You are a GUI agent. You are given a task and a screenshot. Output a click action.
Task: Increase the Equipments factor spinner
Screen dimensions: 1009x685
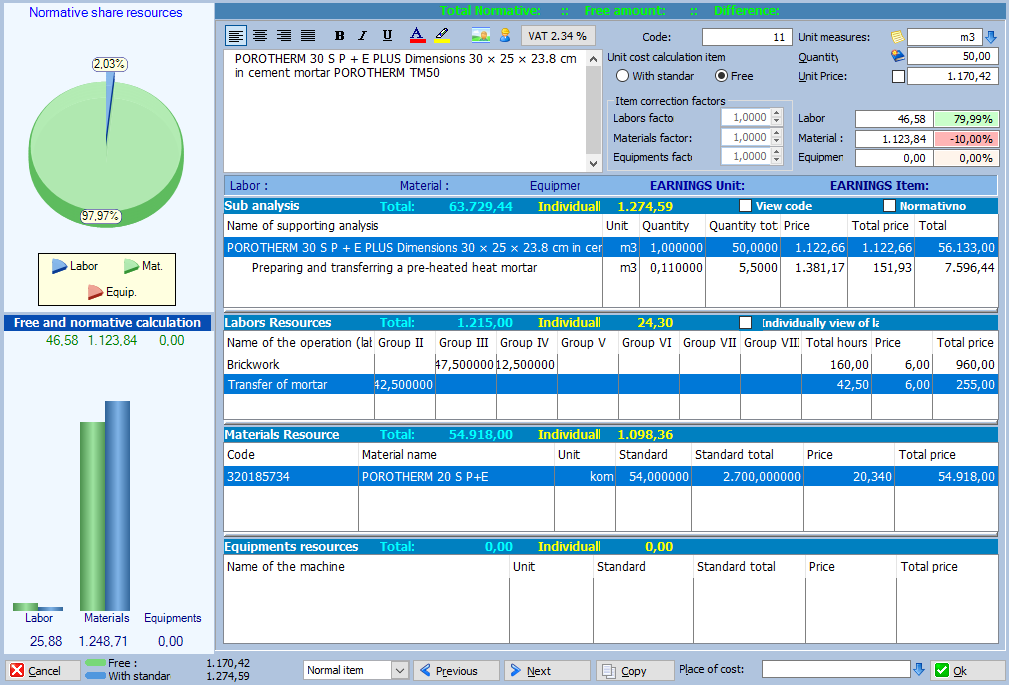[x=777, y=152]
